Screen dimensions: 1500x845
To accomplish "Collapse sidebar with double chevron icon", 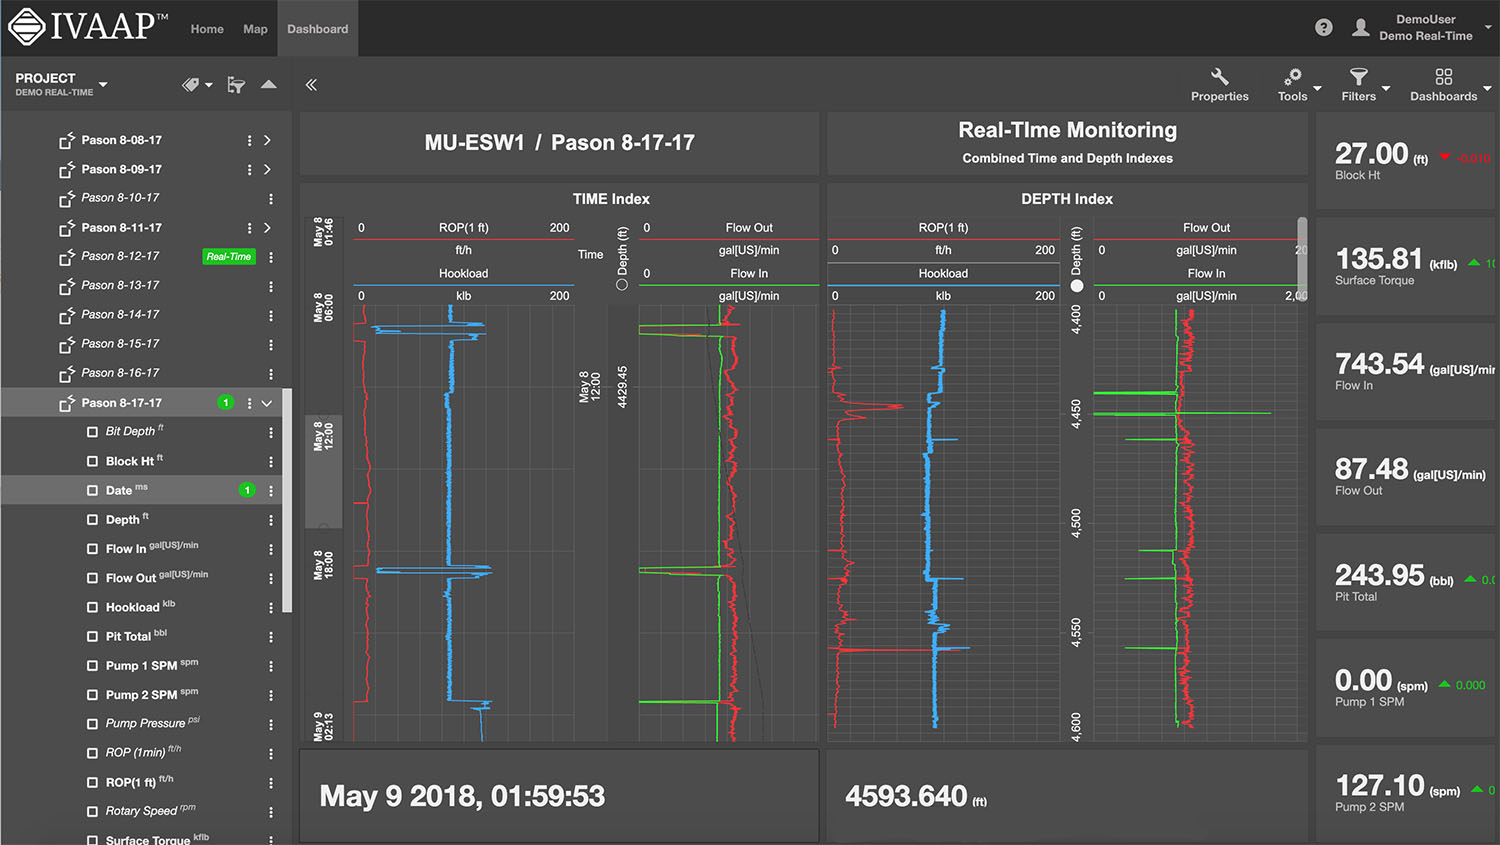I will tap(311, 85).
